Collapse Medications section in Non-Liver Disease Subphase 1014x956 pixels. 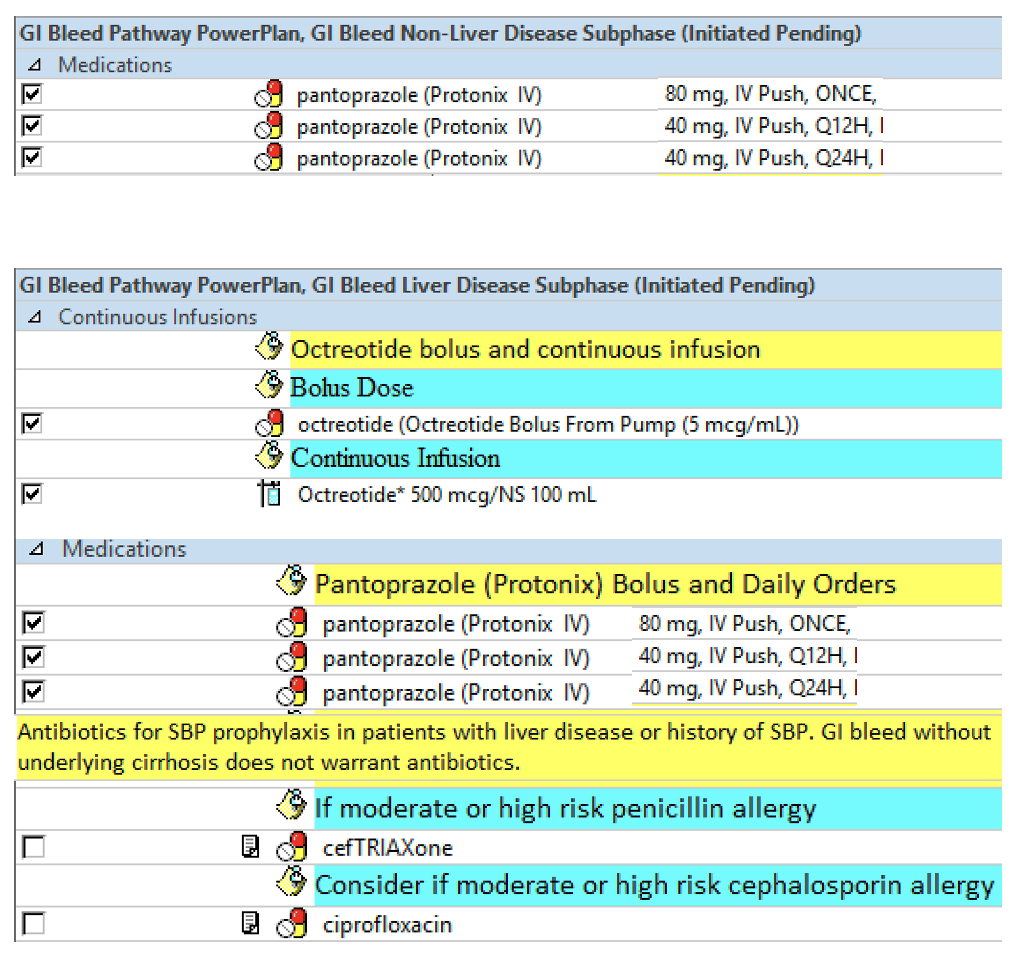[x=36, y=66]
